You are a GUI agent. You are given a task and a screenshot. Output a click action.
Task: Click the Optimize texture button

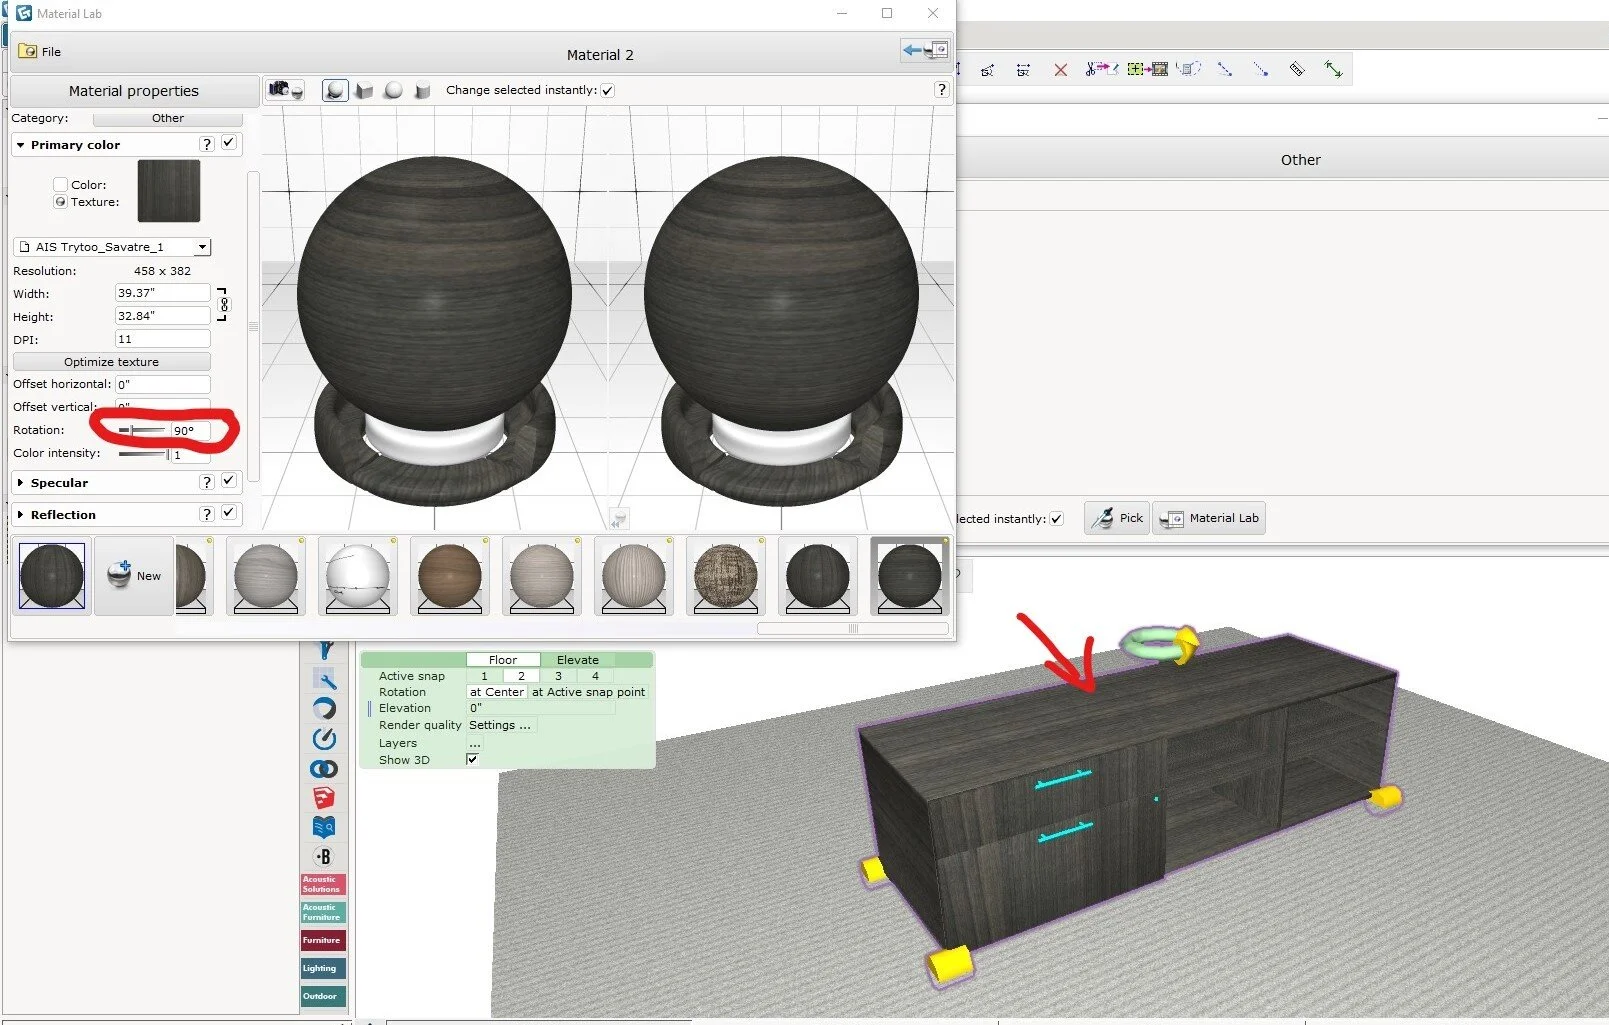(x=111, y=361)
